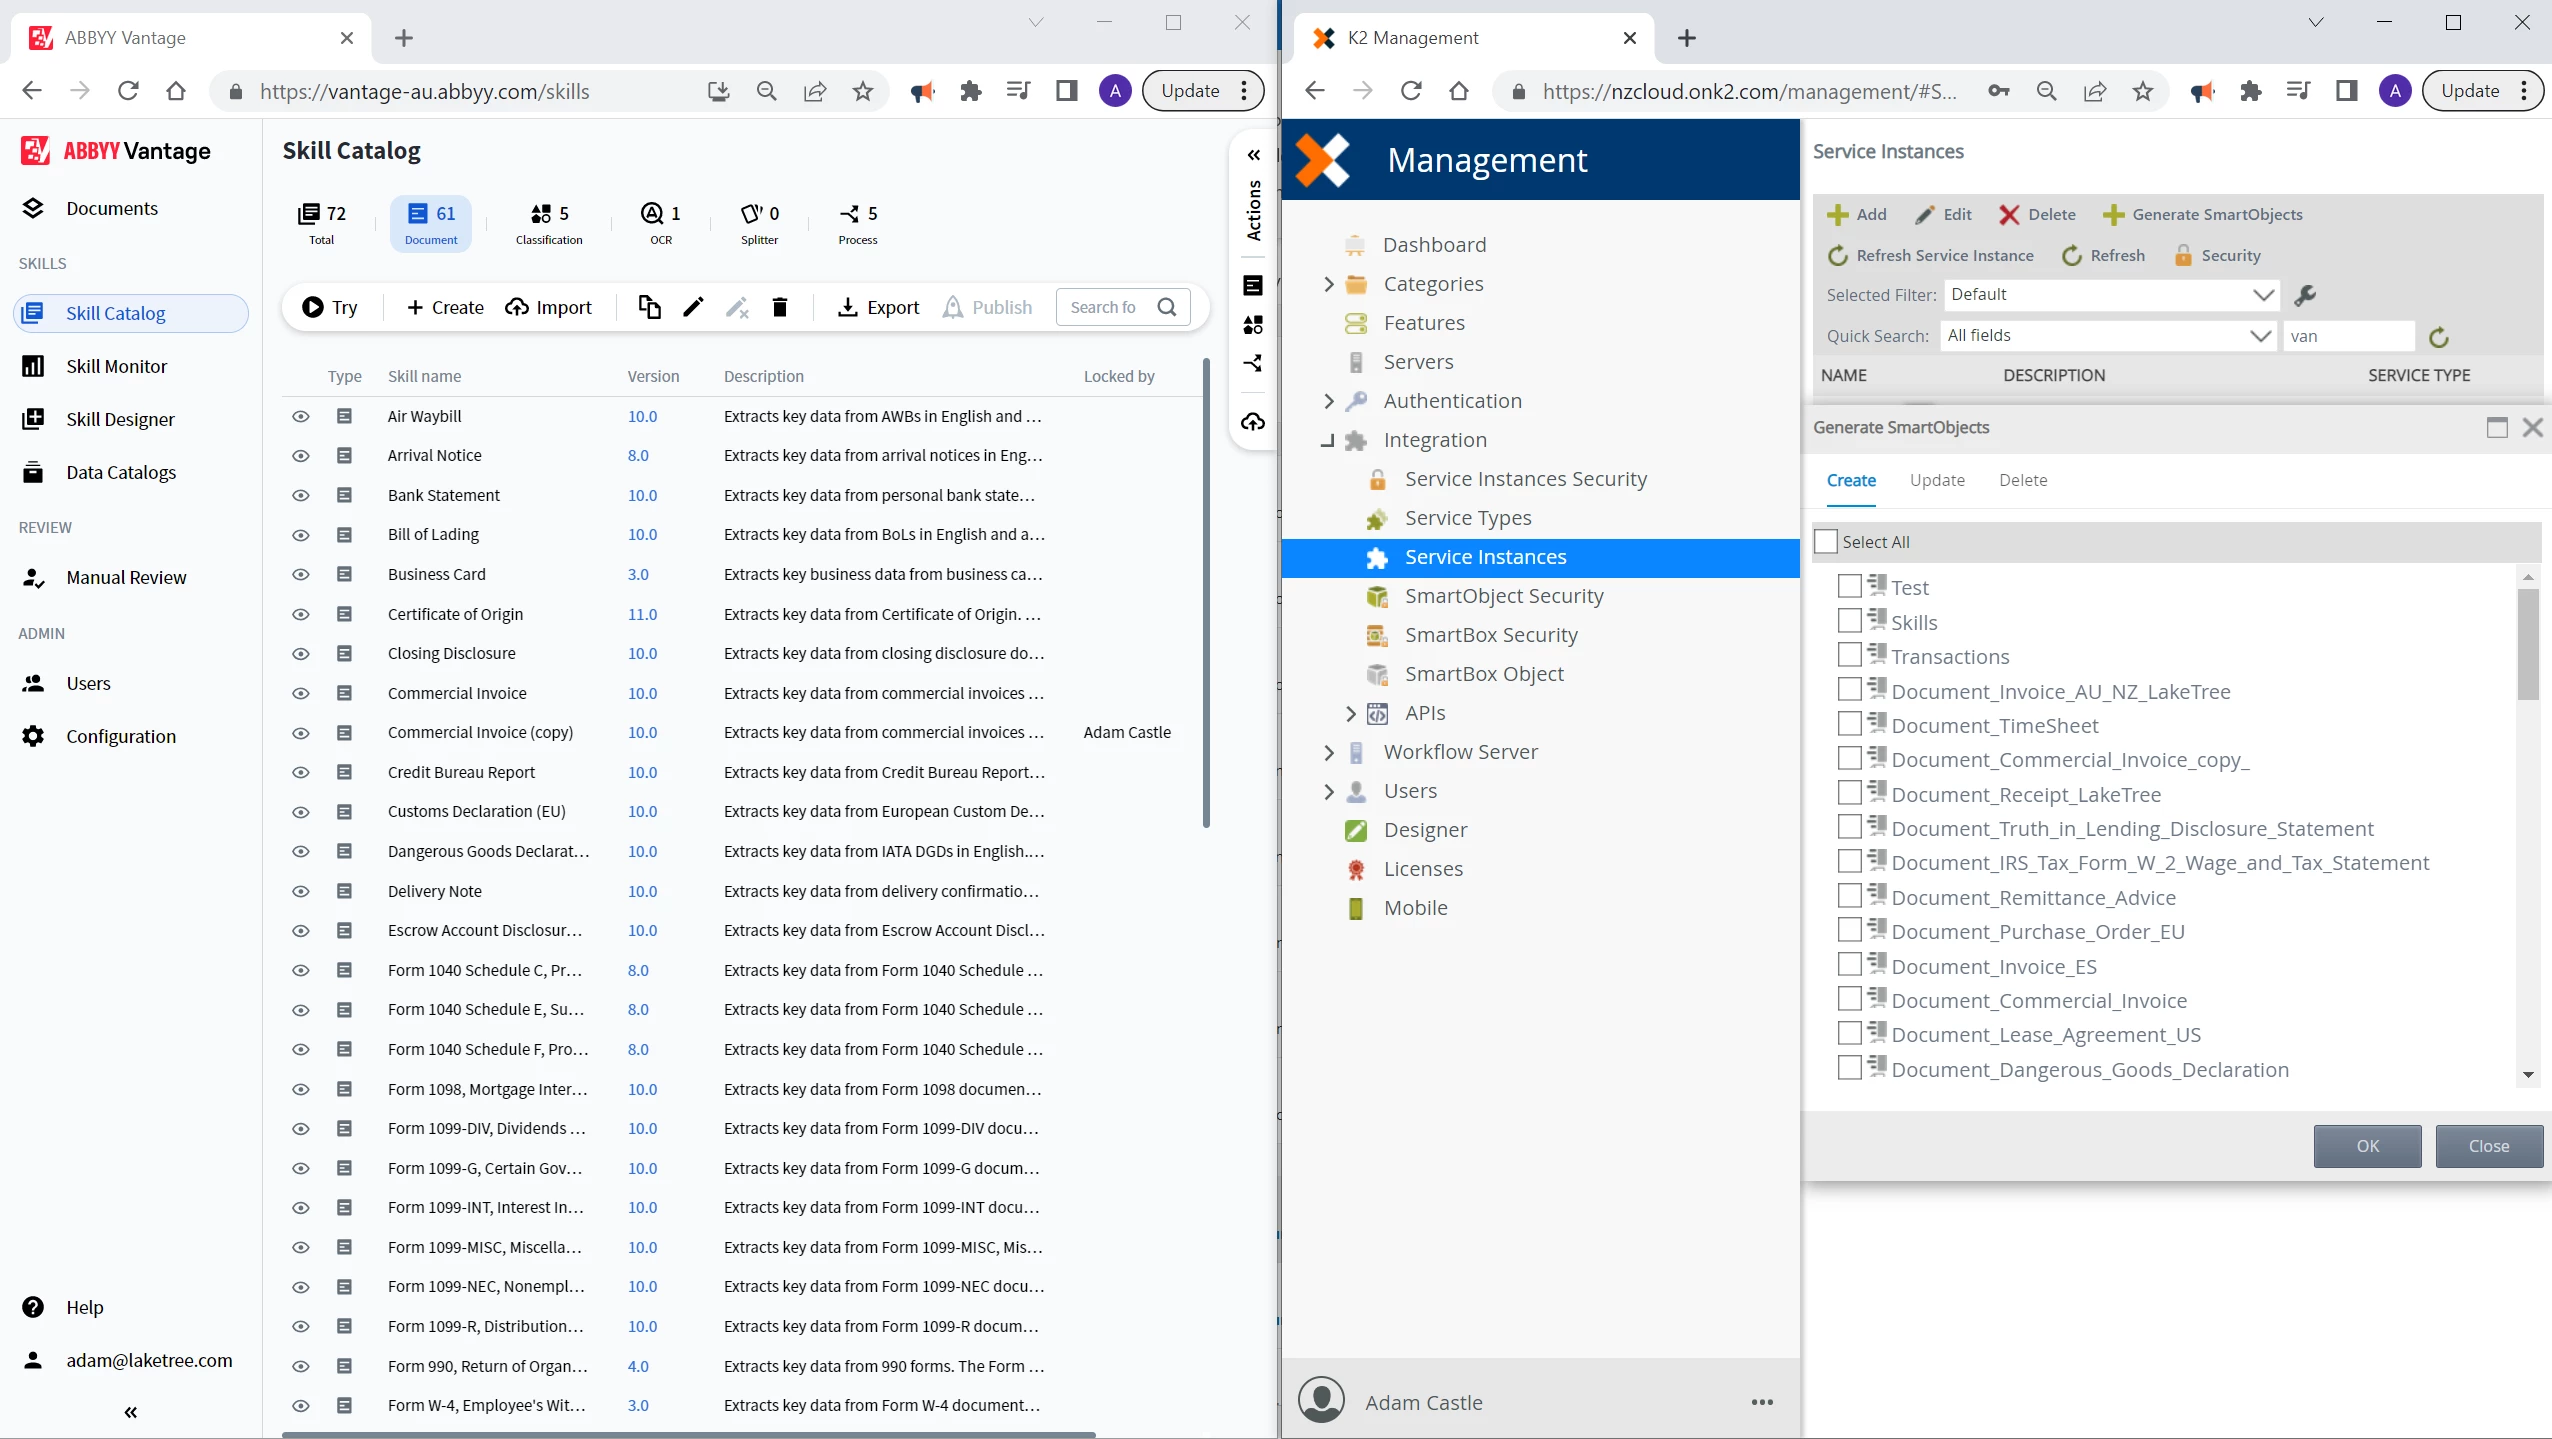Click the Skill Catalog horizontal scrollbar
Image resolution: width=2552 pixels, height=1439 pixels.
click(688, 1434)
